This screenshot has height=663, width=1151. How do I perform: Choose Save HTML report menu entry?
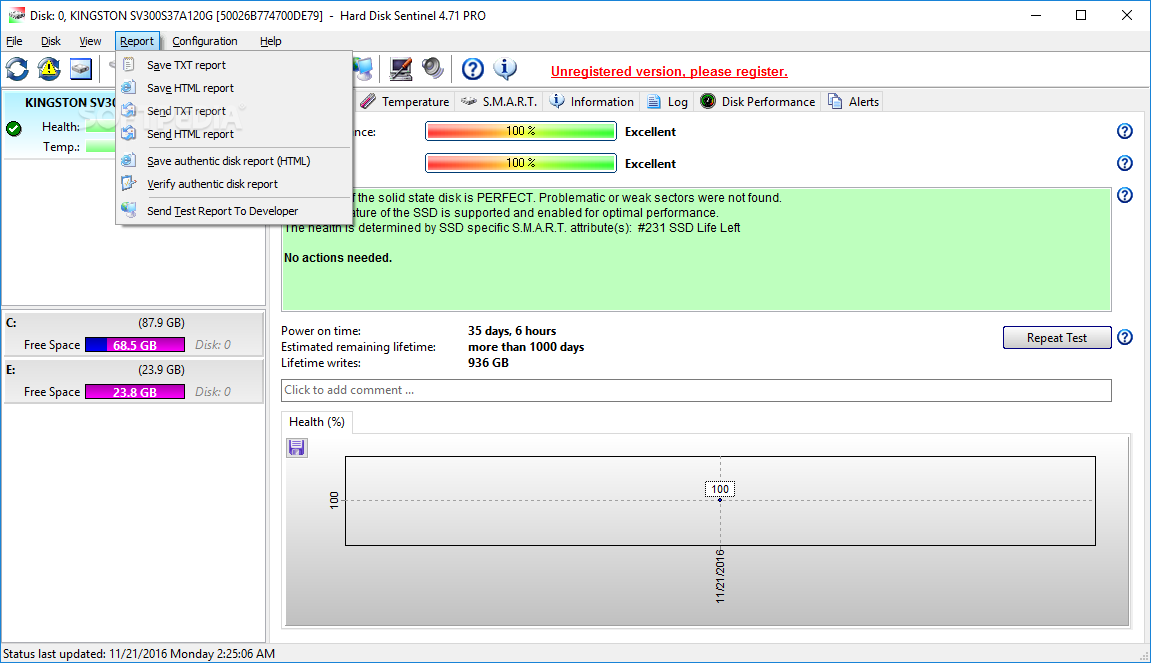pos(234,87)
